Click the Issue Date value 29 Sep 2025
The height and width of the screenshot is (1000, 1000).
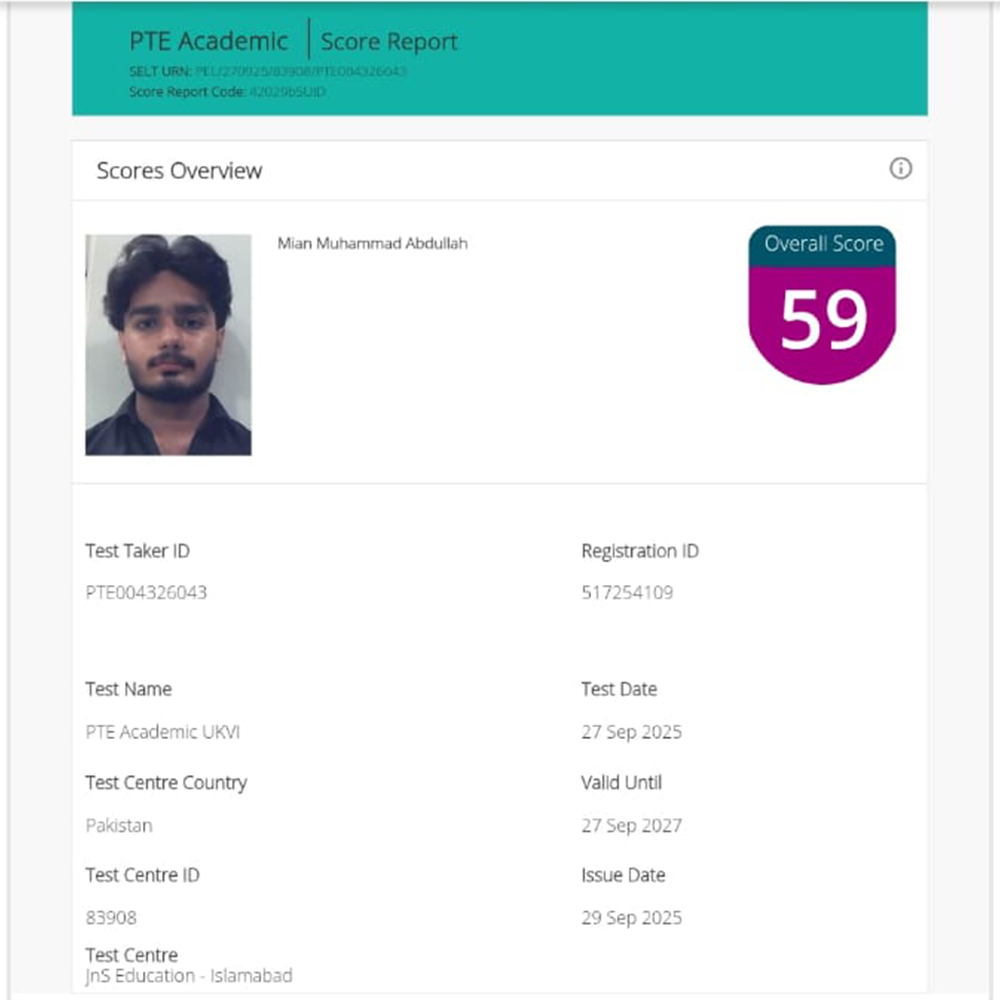[x=631, y=918]
